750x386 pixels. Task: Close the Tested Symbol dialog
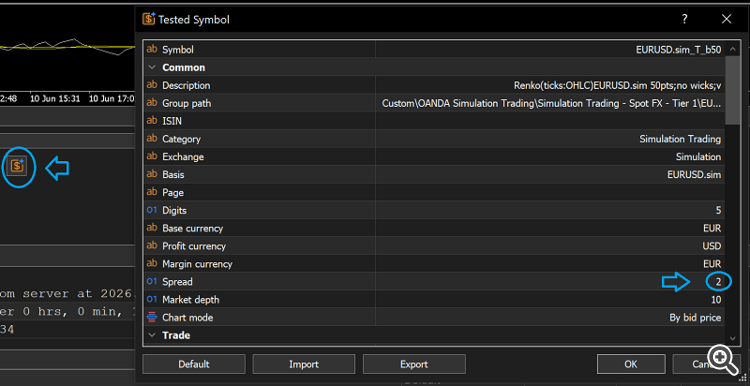(x=727, y=19)
